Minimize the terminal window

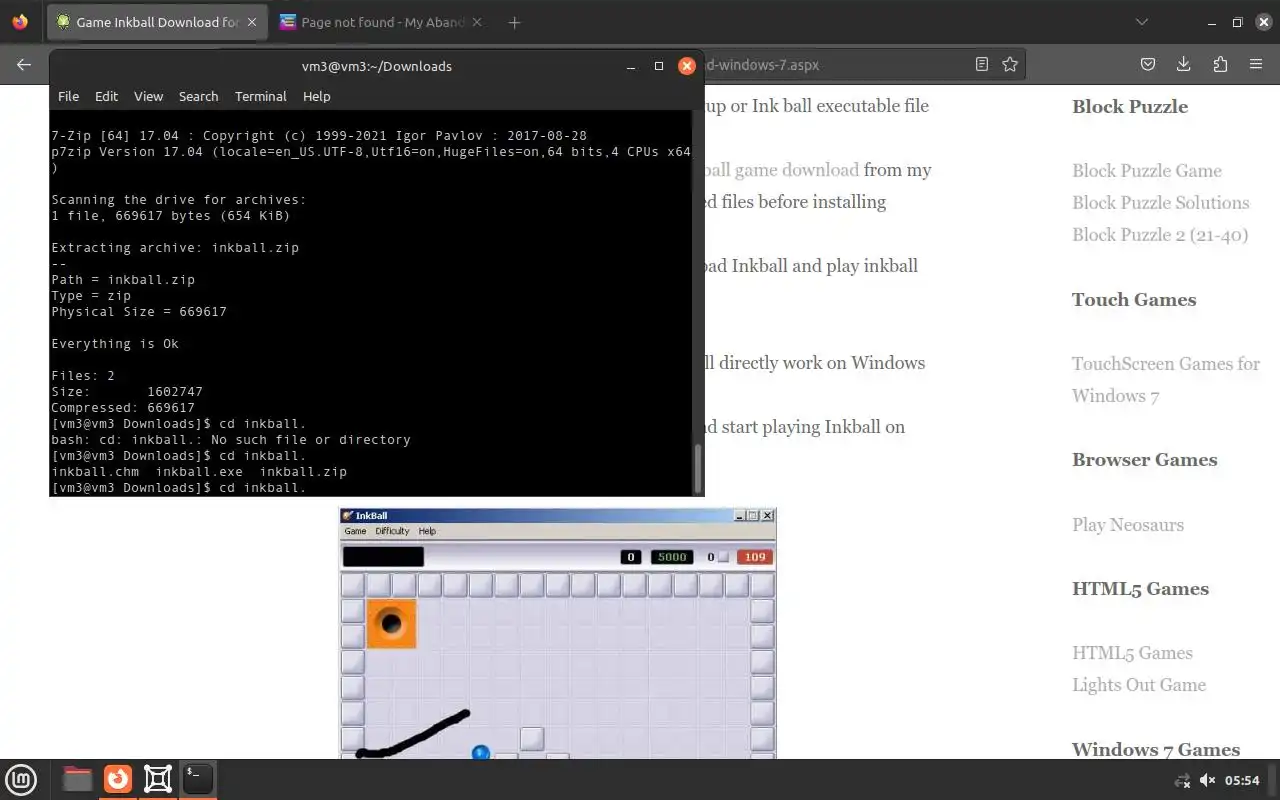tap(631, 66)
